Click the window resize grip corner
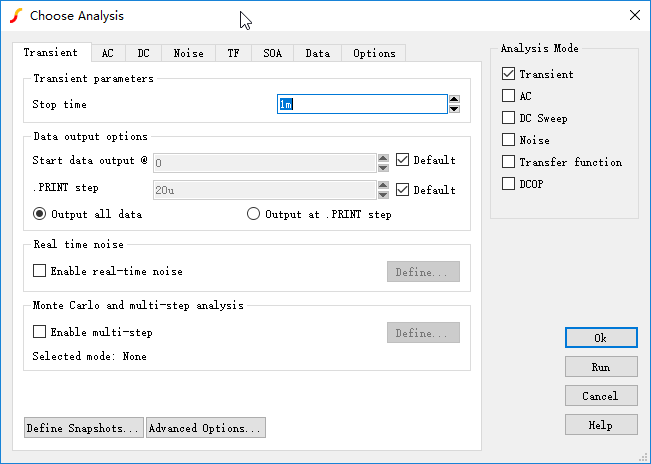This screenshot has width=651, height=464. (644, 457)
